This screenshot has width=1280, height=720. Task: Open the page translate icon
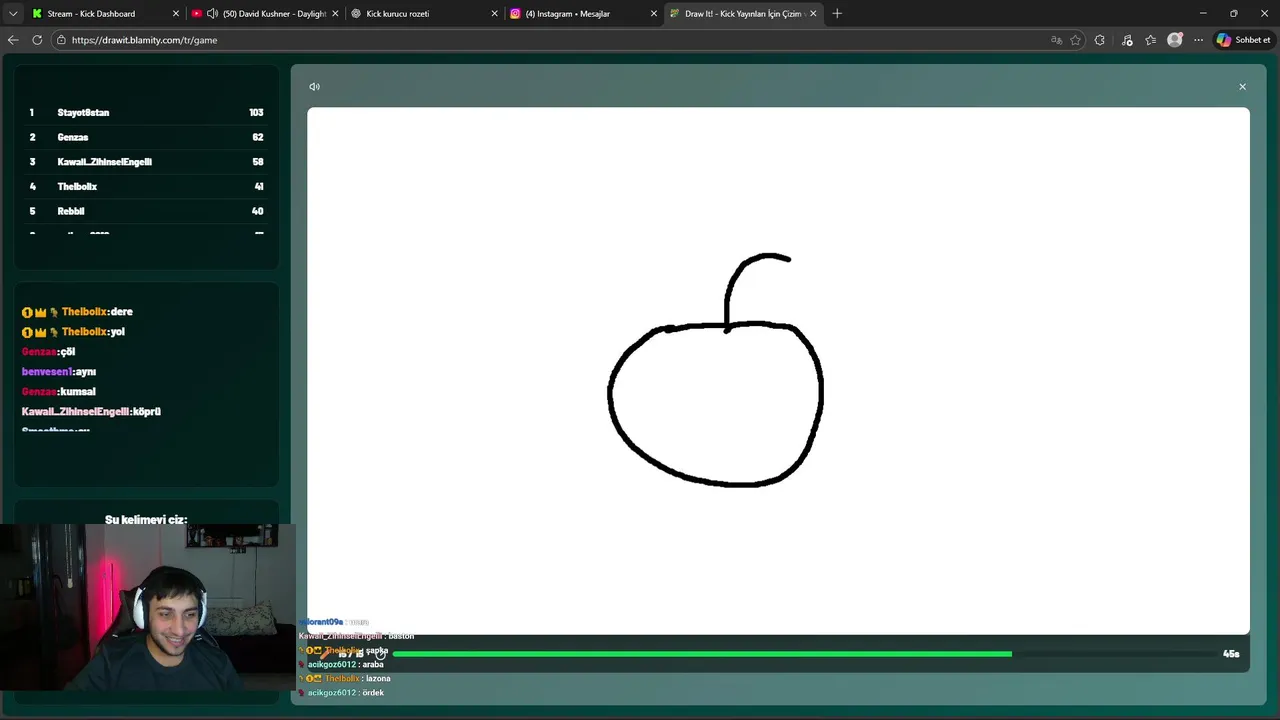[1056, 40]
